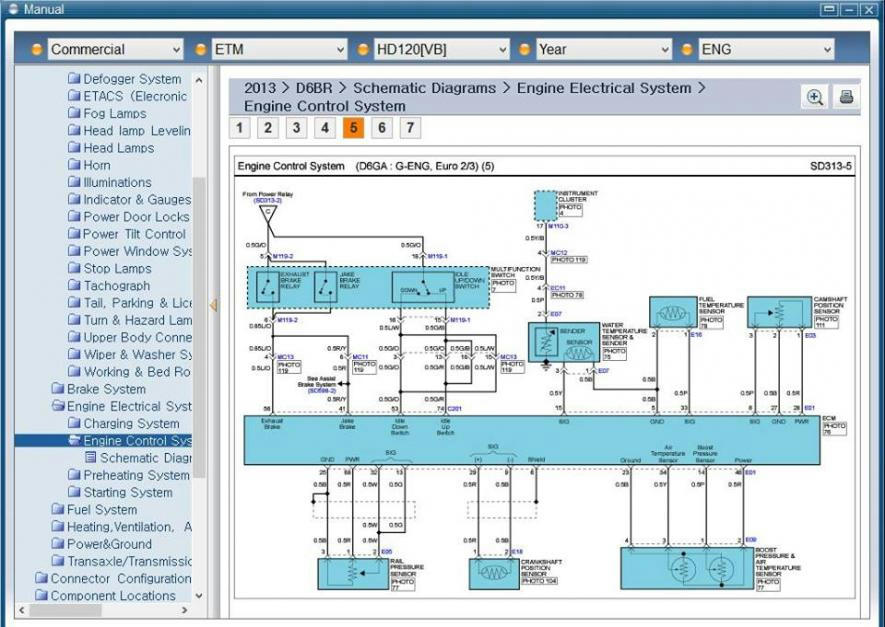Click the Schematic Diagrams document icon in tree
The width and height of the screenshot is (885, 627).
pos(90,458)
